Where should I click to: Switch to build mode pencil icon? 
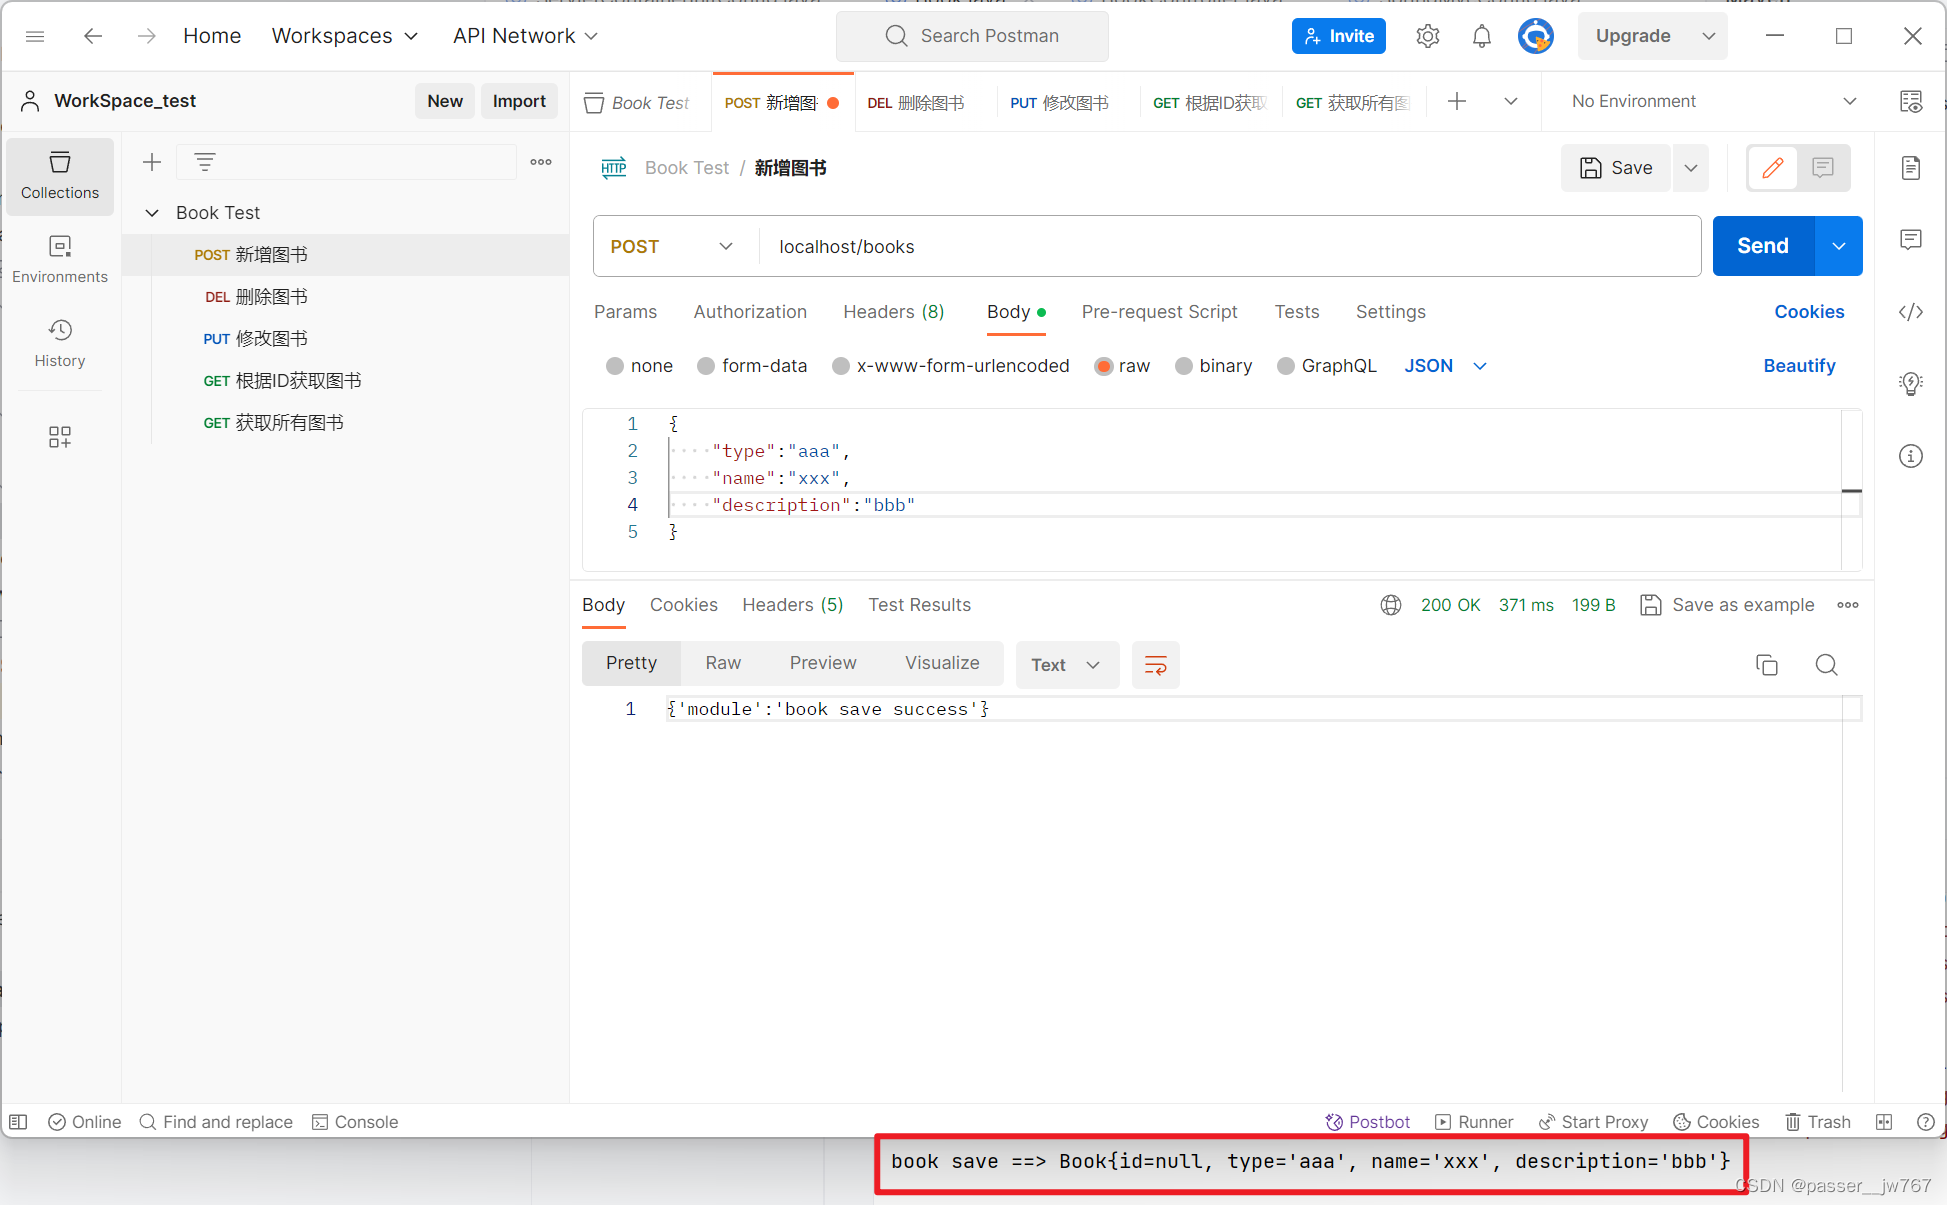[x=1773, y=168]
